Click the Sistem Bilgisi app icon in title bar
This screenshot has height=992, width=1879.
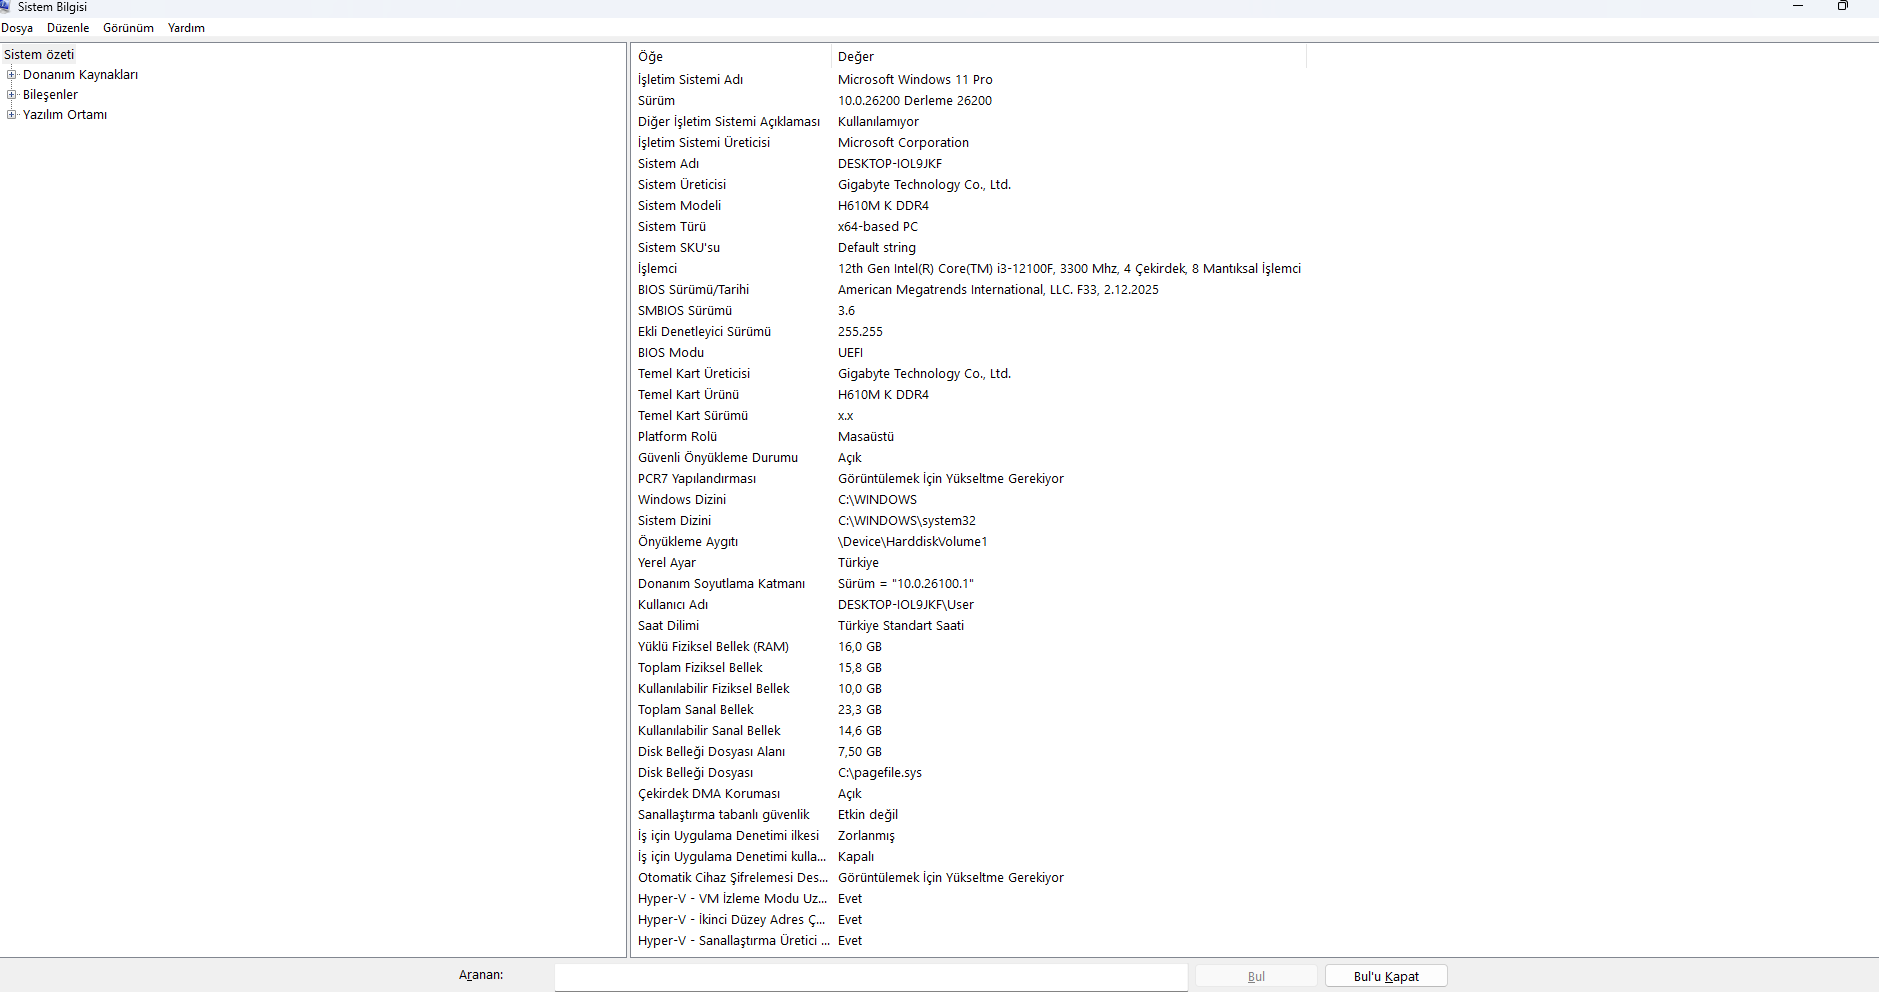click(5, 6)
